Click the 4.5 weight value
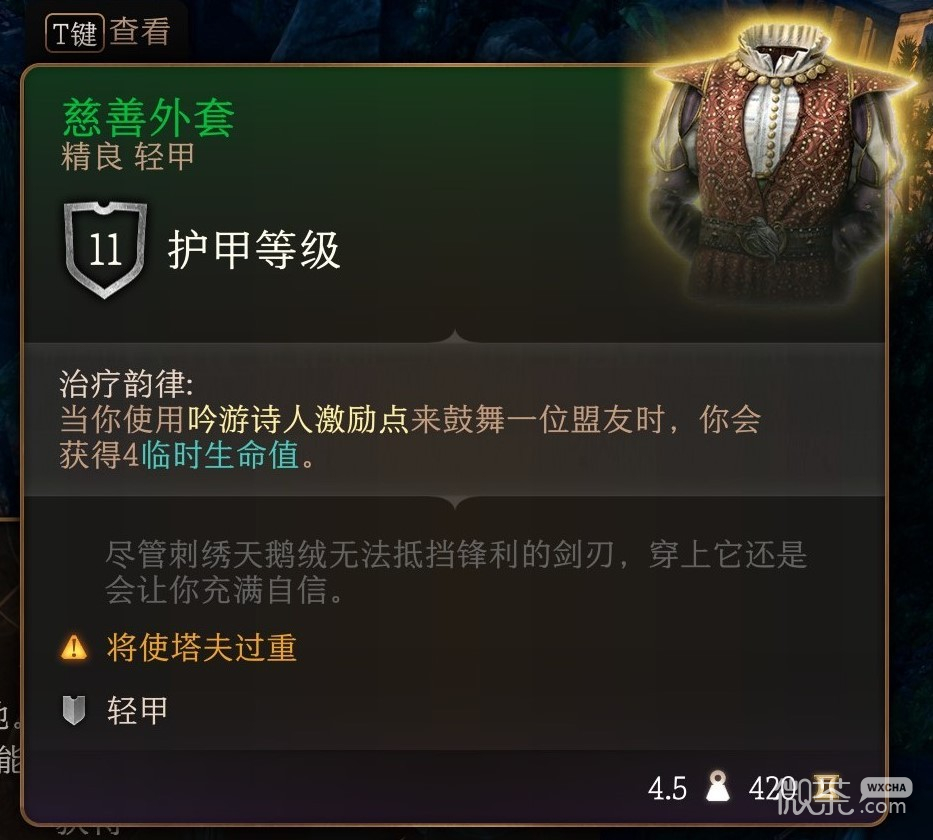The image size is (933, 840). [667, 789]
